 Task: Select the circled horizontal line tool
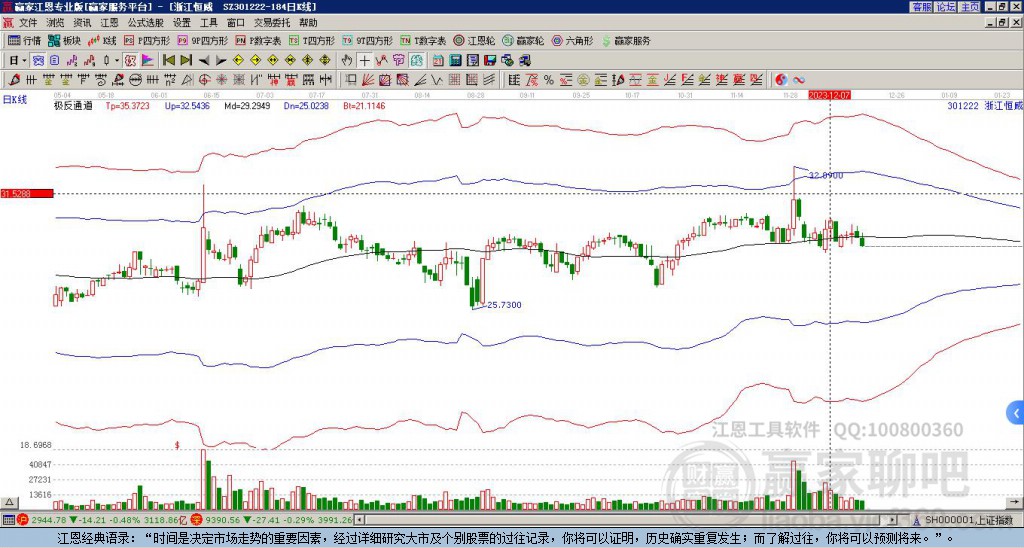click(135, 80)
